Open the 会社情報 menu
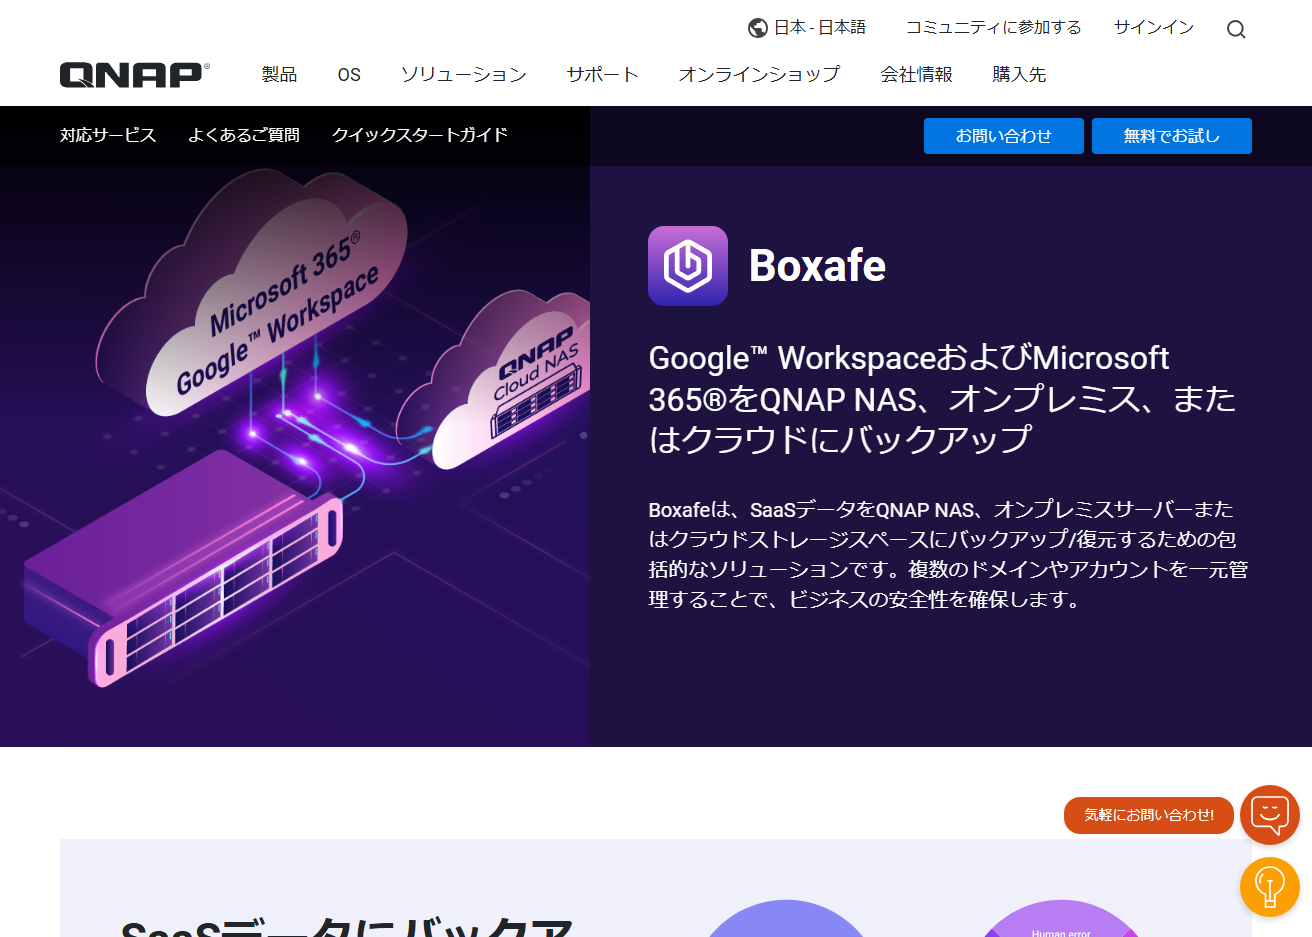 916,75
